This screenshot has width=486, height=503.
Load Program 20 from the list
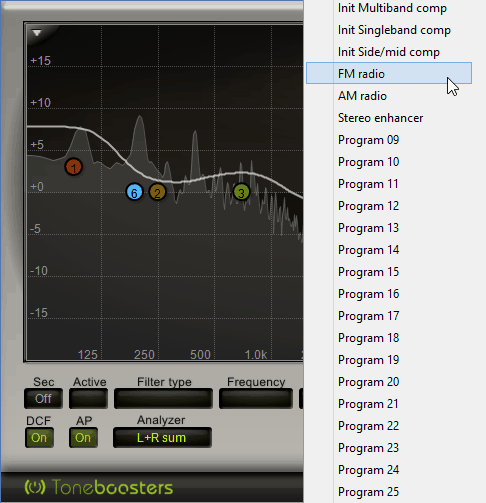pyautogui.click(x=389, y=382)
